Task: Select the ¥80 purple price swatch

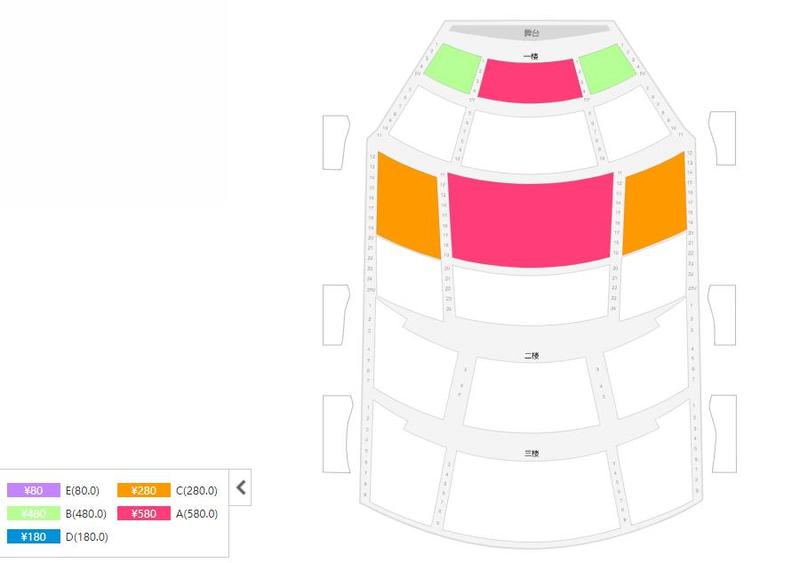Action: [x=34, y=491]
